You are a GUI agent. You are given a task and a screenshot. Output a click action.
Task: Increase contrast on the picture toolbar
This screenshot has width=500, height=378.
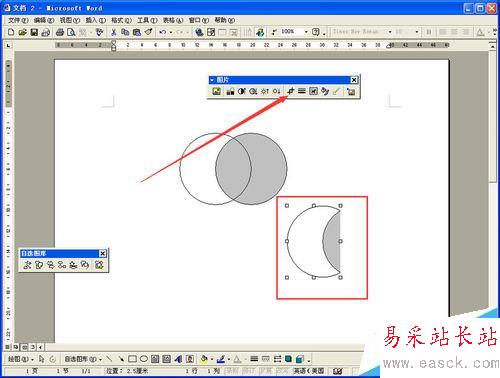tap(242, 91)
